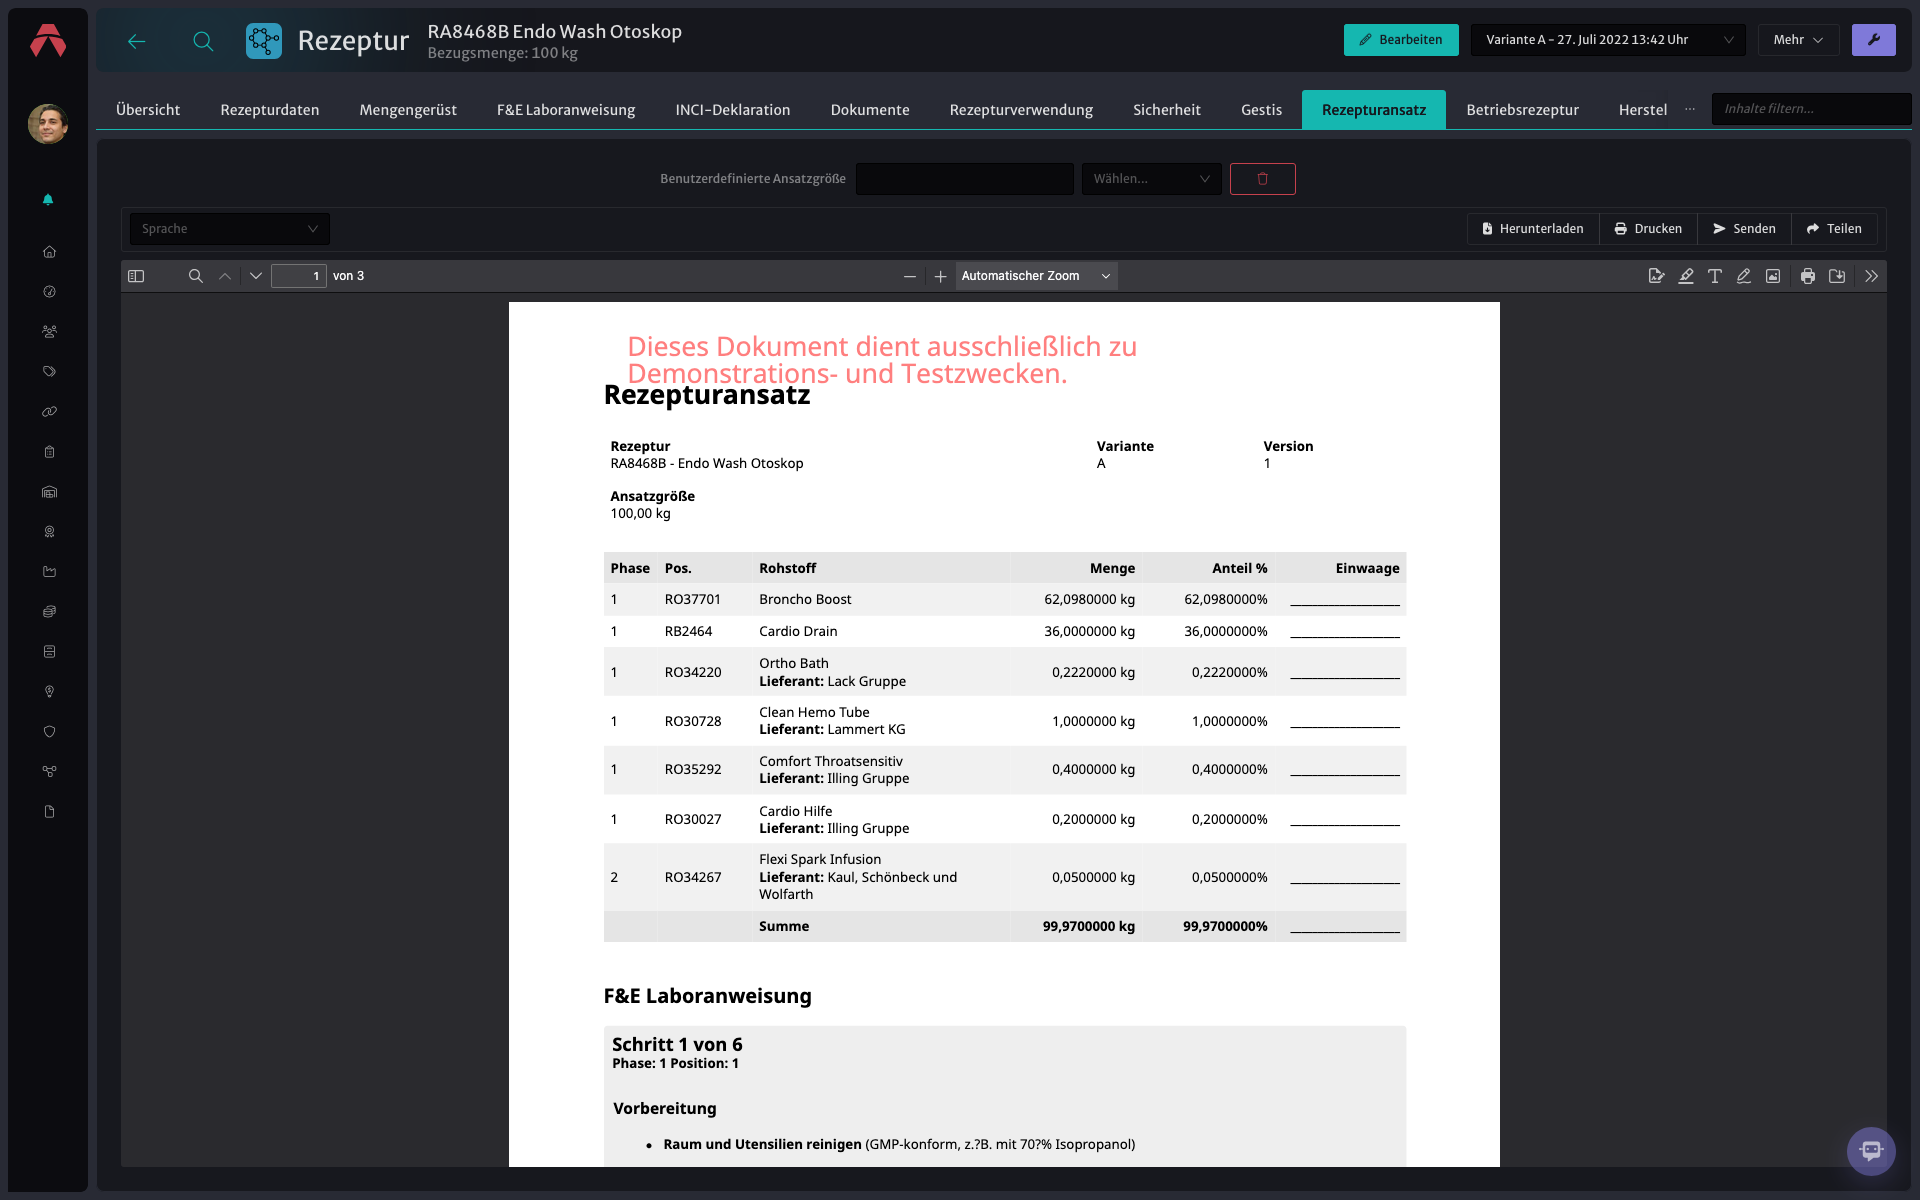Open the document file icon in sidebar
This screenshot has height=1200, width=1920.
click(x=49, y=812)
